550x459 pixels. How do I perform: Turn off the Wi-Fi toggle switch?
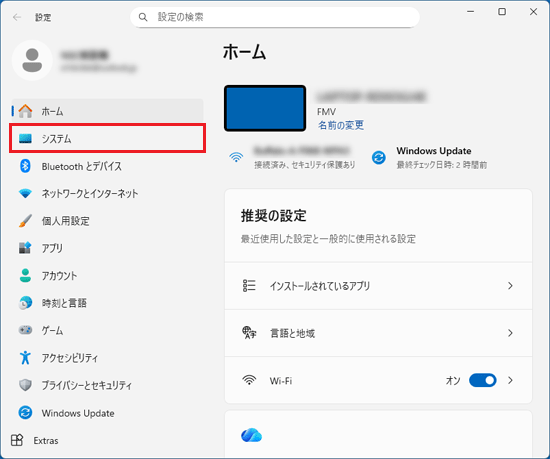(x=483, y=380)
